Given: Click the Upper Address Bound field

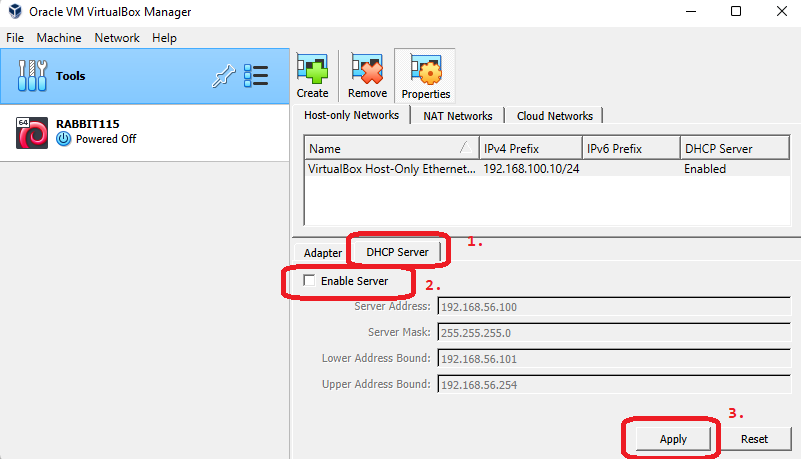Looking at the screenshot, I should pos(614,385).
